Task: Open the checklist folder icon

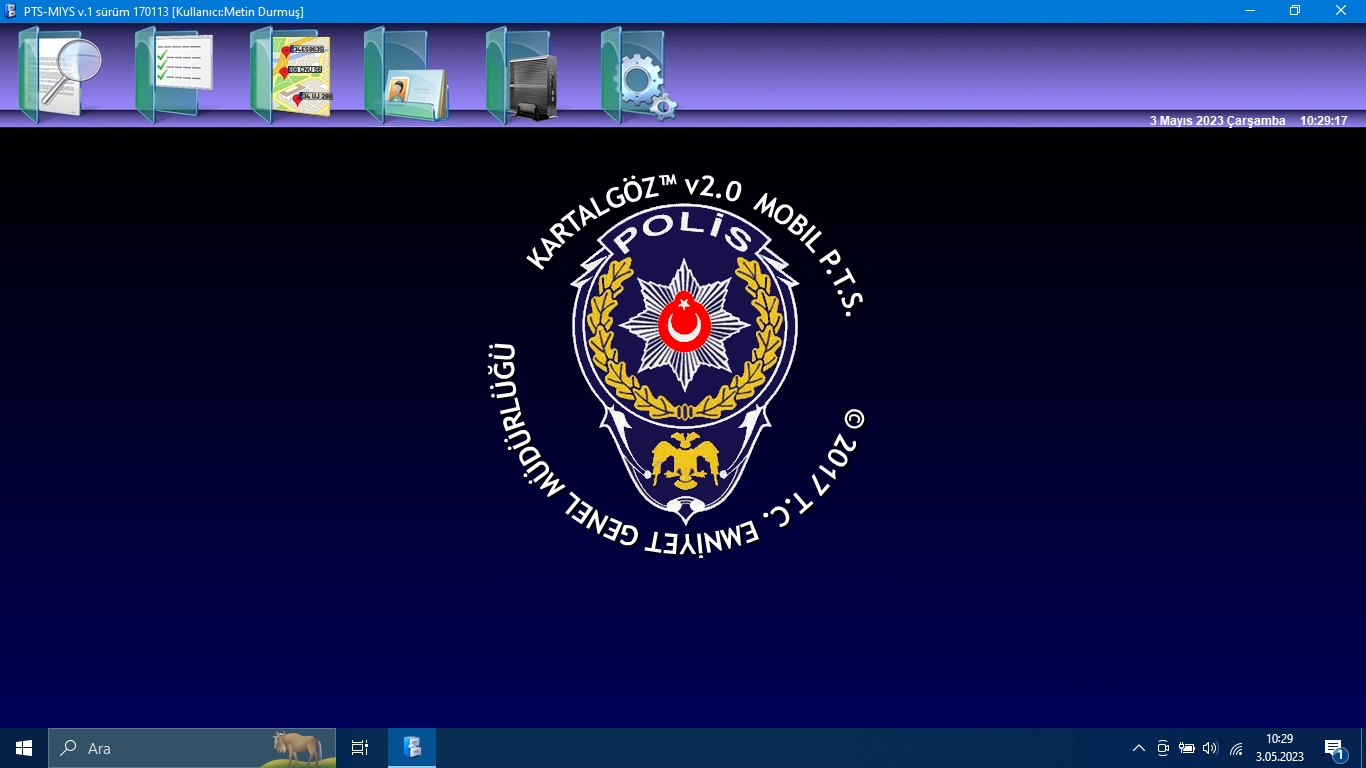Action: 174,74
